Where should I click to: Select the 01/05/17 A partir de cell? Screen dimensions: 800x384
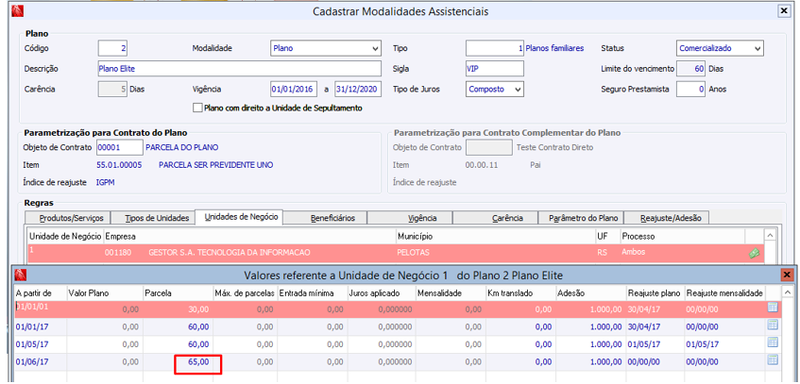coord(41,344)
